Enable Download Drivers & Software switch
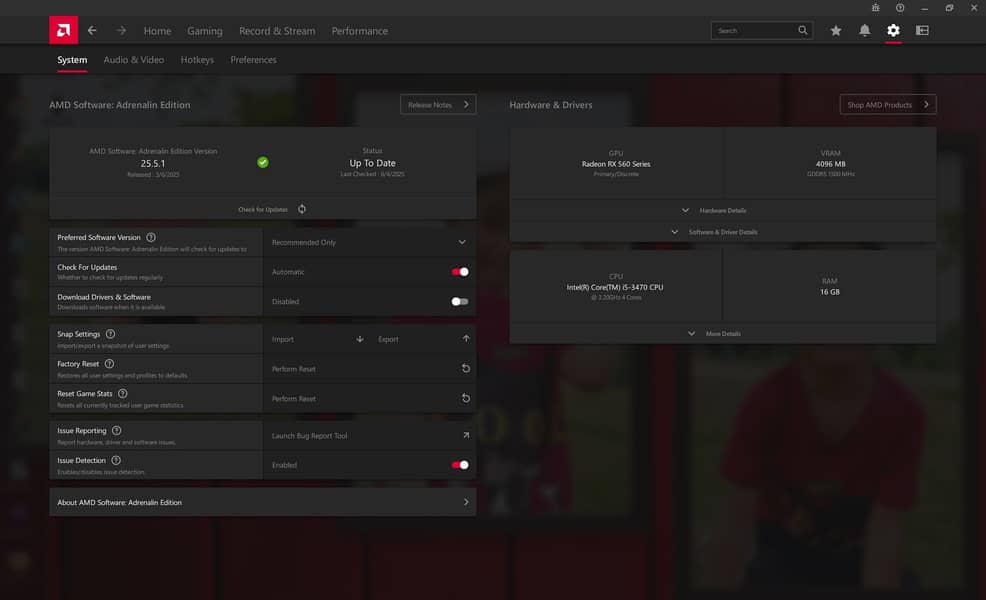Viewport: 986px width, 600px height. (460, 301)
